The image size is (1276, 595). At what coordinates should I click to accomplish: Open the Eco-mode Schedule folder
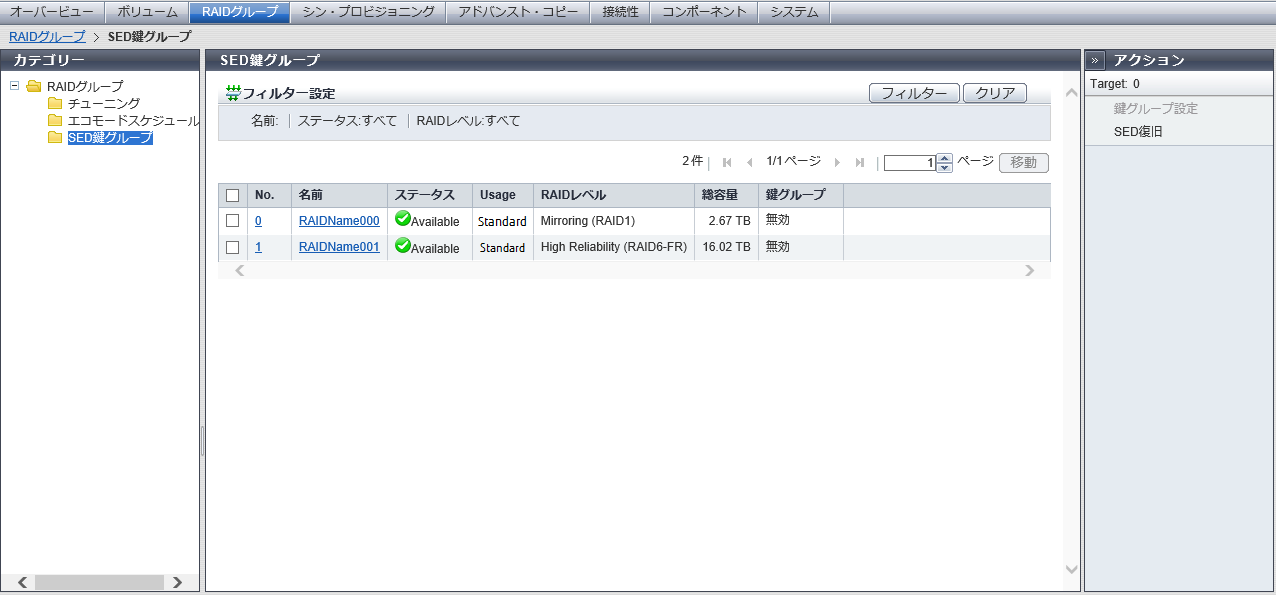pyautogui.click(x=132, y=120)
